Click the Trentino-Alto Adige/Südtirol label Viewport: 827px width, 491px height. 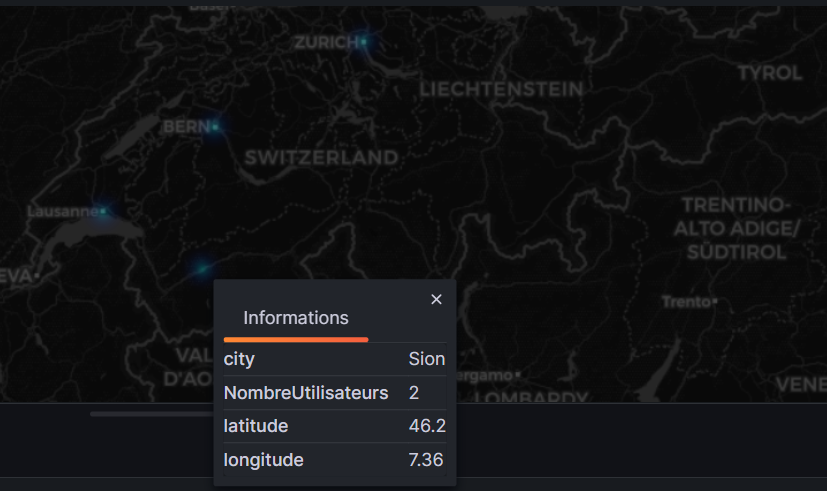736,228
